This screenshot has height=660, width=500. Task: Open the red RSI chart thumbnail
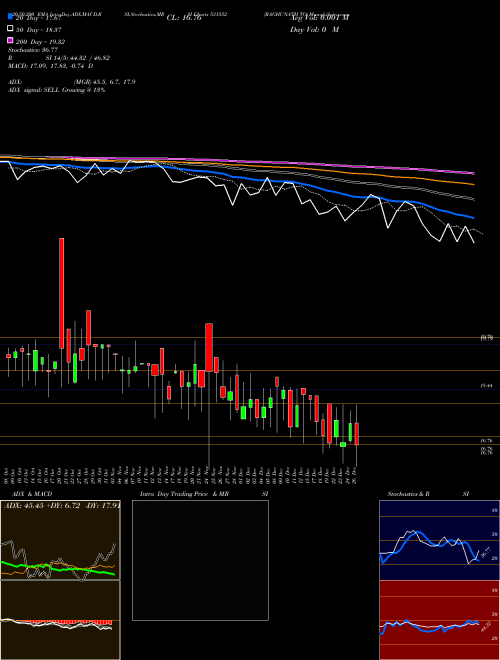click(x=439, y=620)
